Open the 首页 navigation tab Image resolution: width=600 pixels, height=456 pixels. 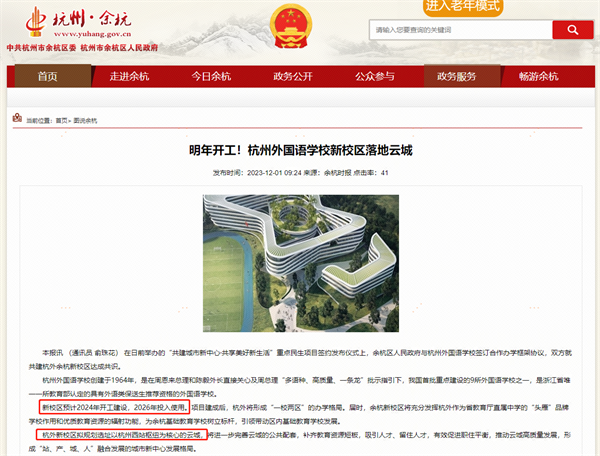48,76
